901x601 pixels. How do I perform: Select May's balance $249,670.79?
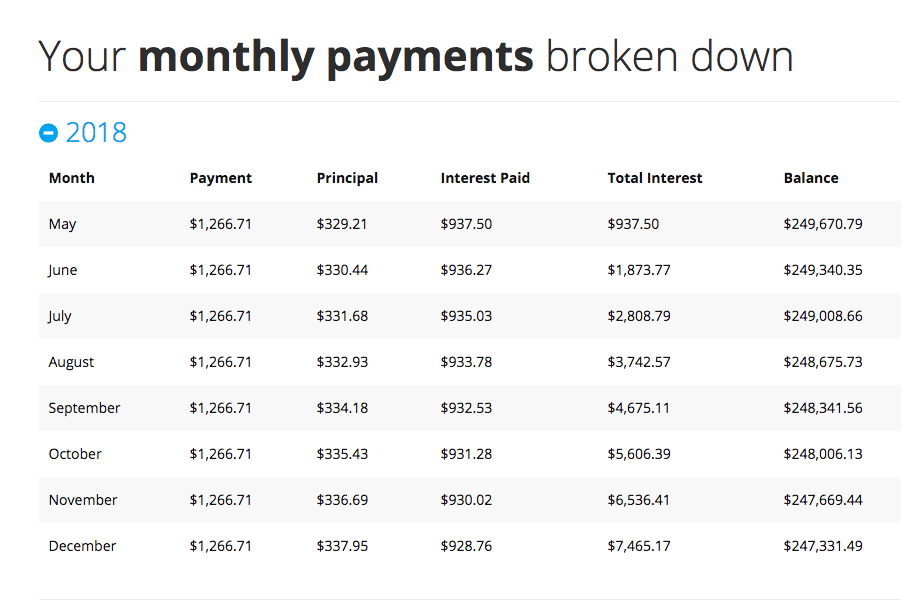tap(822, 224)
